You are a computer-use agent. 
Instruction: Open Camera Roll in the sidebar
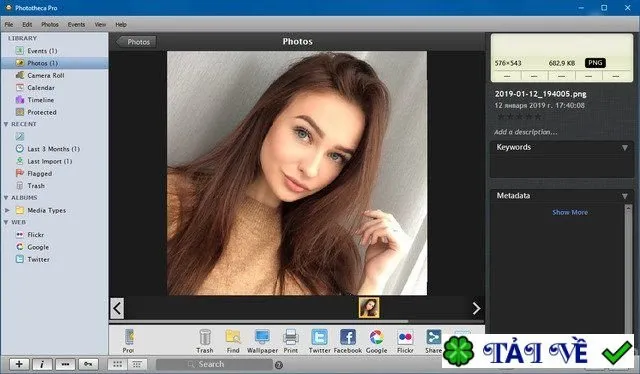point(40,75)
